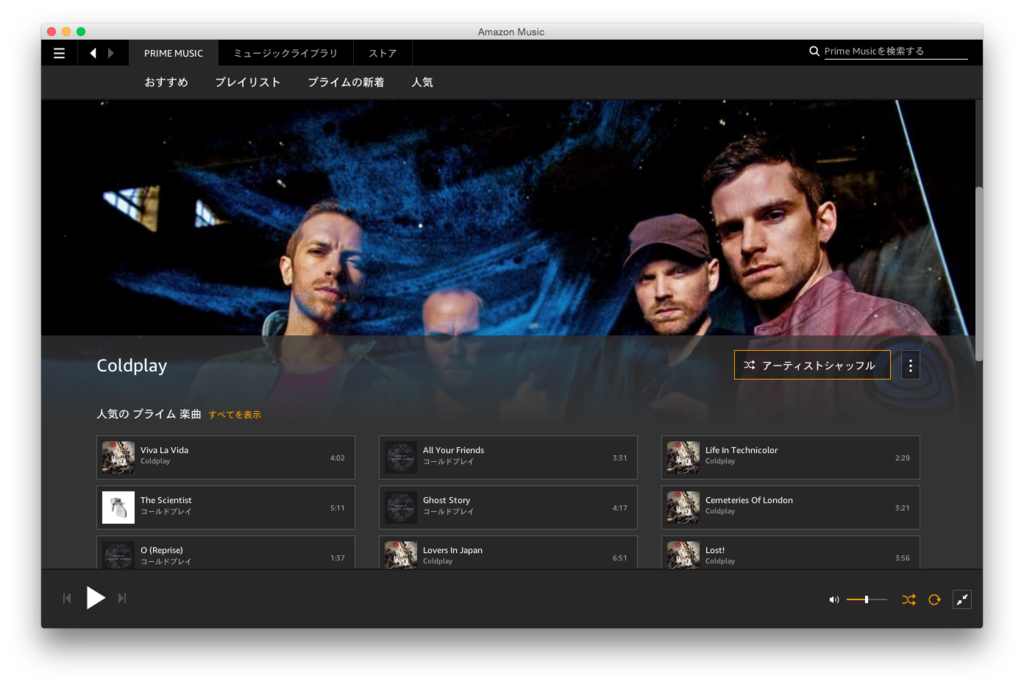The width and height of the screenshot is (1024, 687).
Task: Click the アーティストシャッフル button
Action: [x=812, y=365]
